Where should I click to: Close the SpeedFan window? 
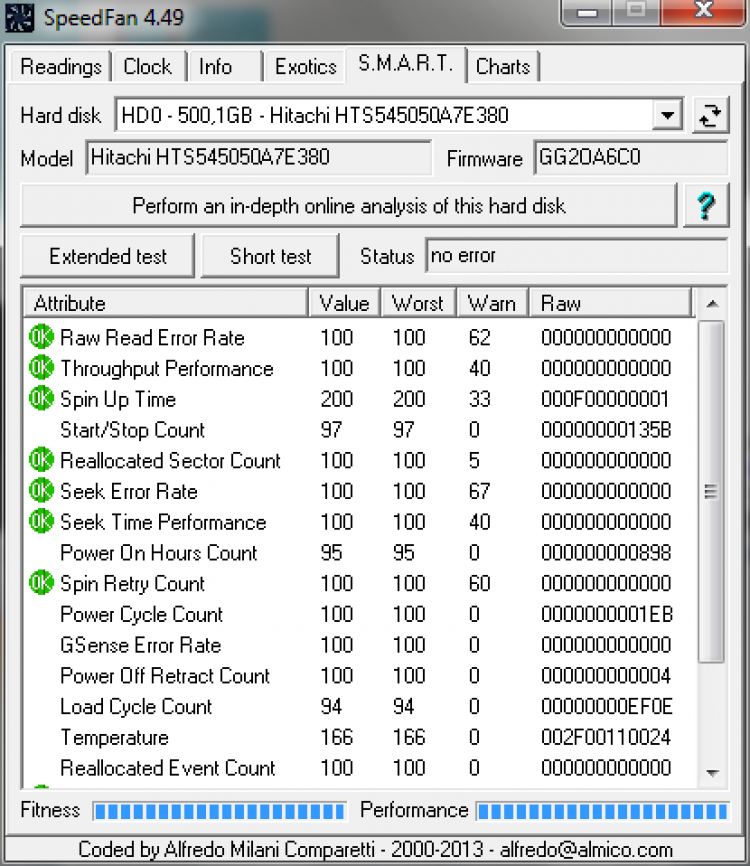[704, 11]
